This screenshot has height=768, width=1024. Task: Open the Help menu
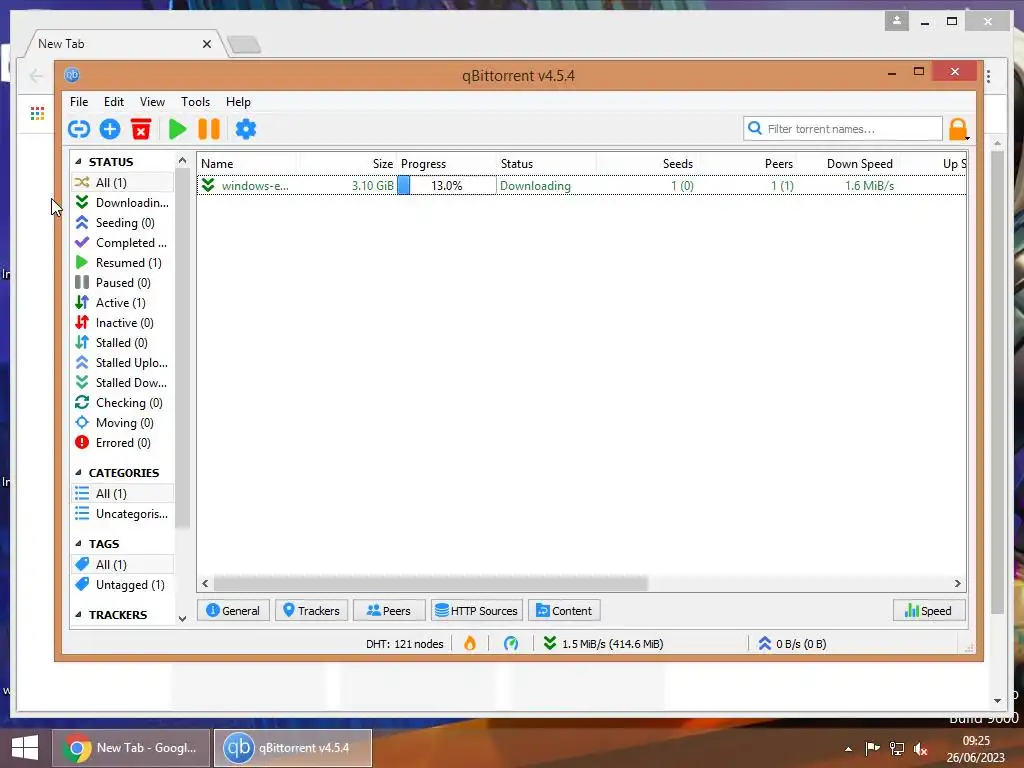pyautogui.click(x=238, y=102)
